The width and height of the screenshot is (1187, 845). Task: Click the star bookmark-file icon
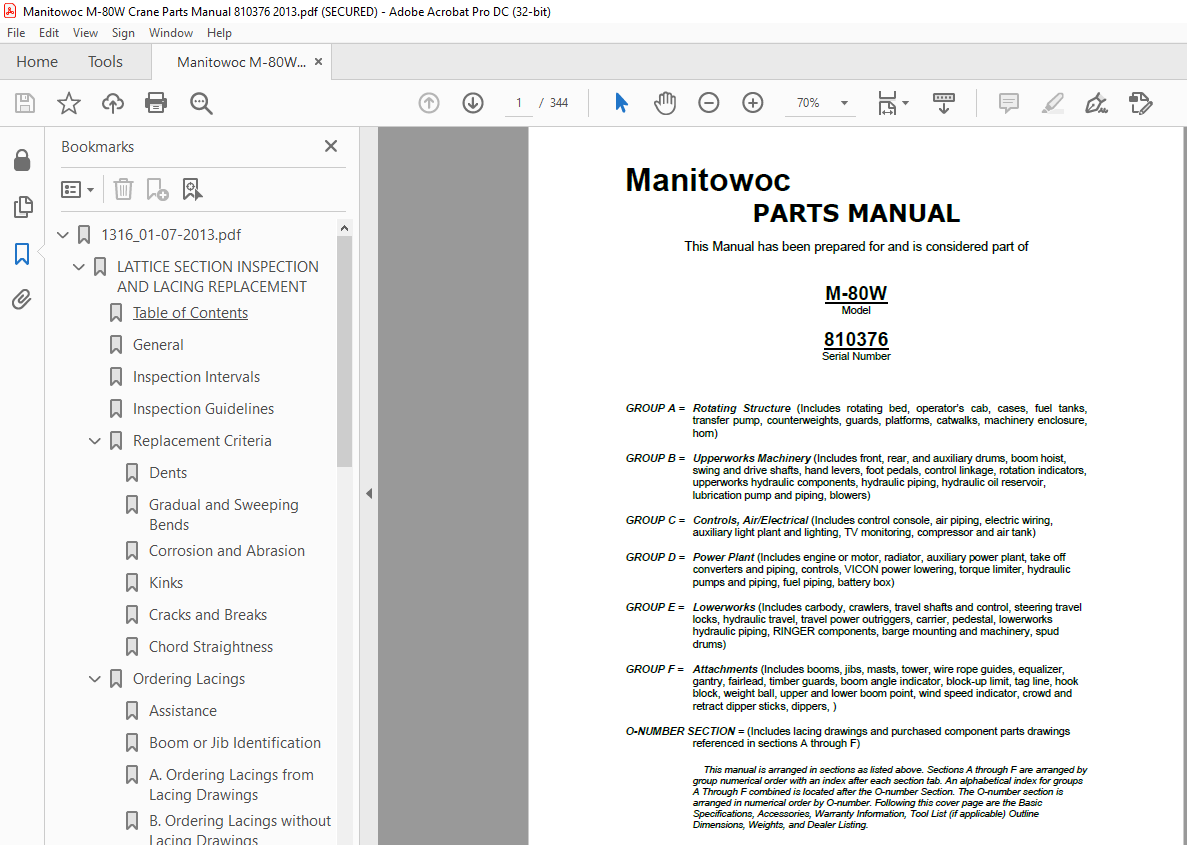point(69,103)
